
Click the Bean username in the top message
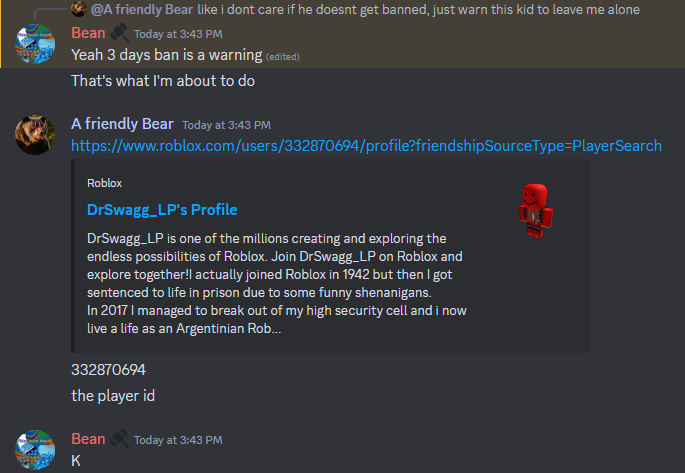tap(88, 33)
